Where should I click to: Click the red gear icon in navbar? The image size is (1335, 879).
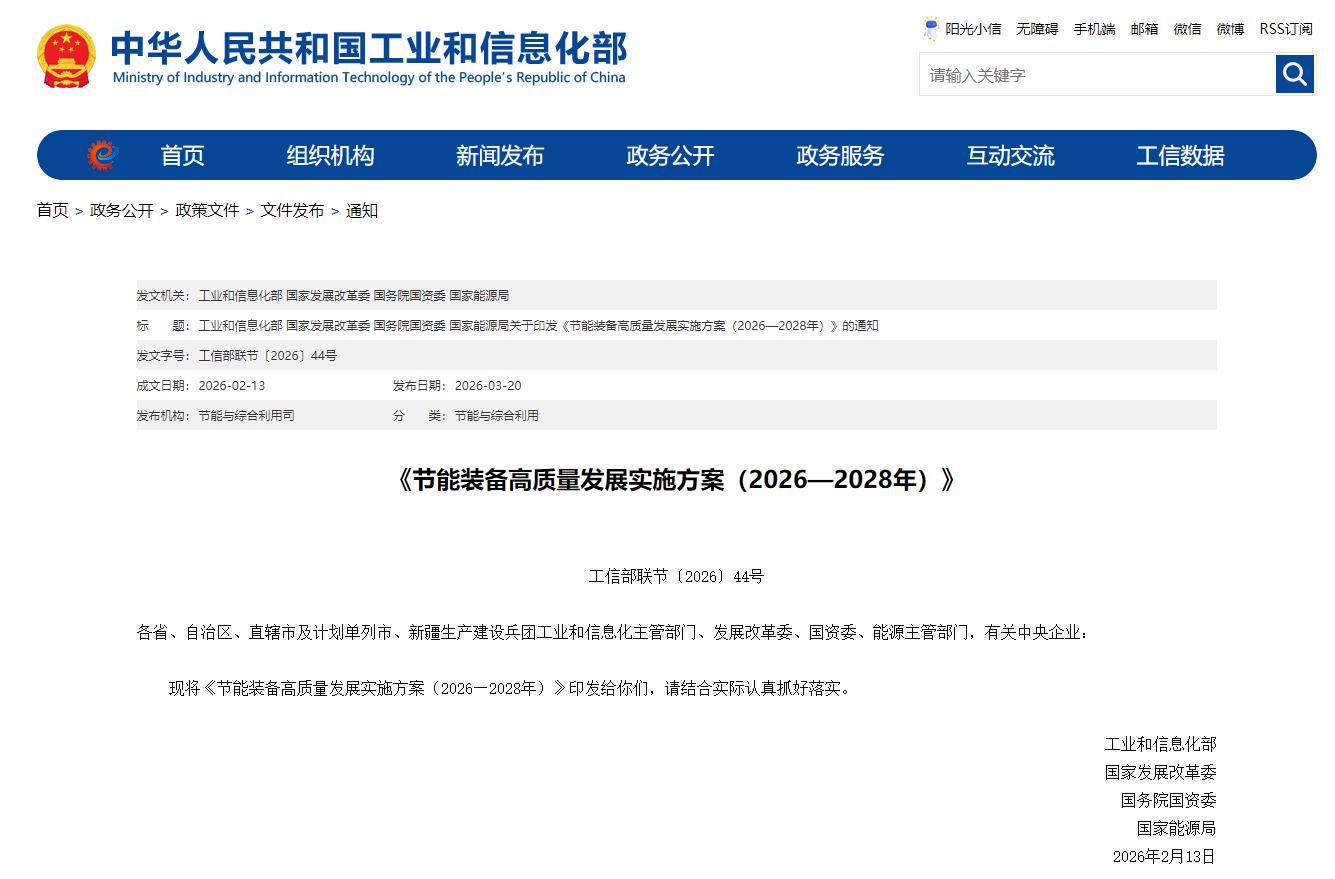click(x=102, y=155)
